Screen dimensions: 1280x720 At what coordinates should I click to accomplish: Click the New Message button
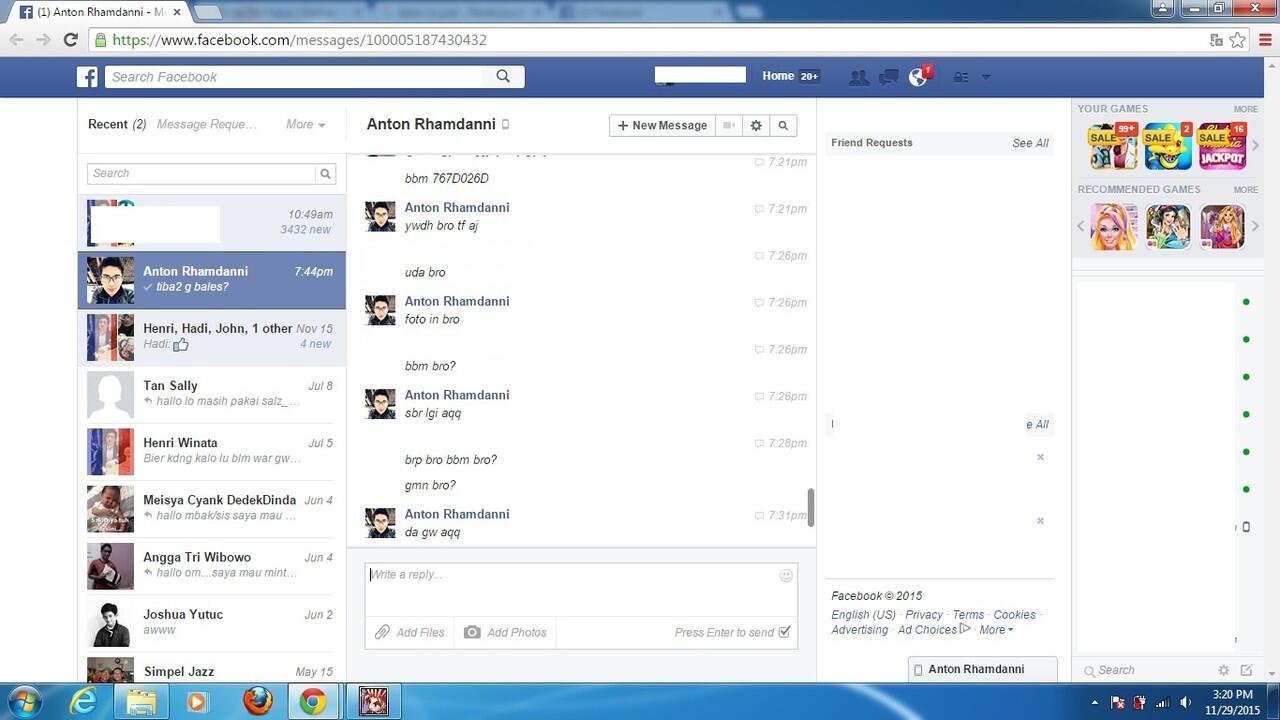point(662,125)
